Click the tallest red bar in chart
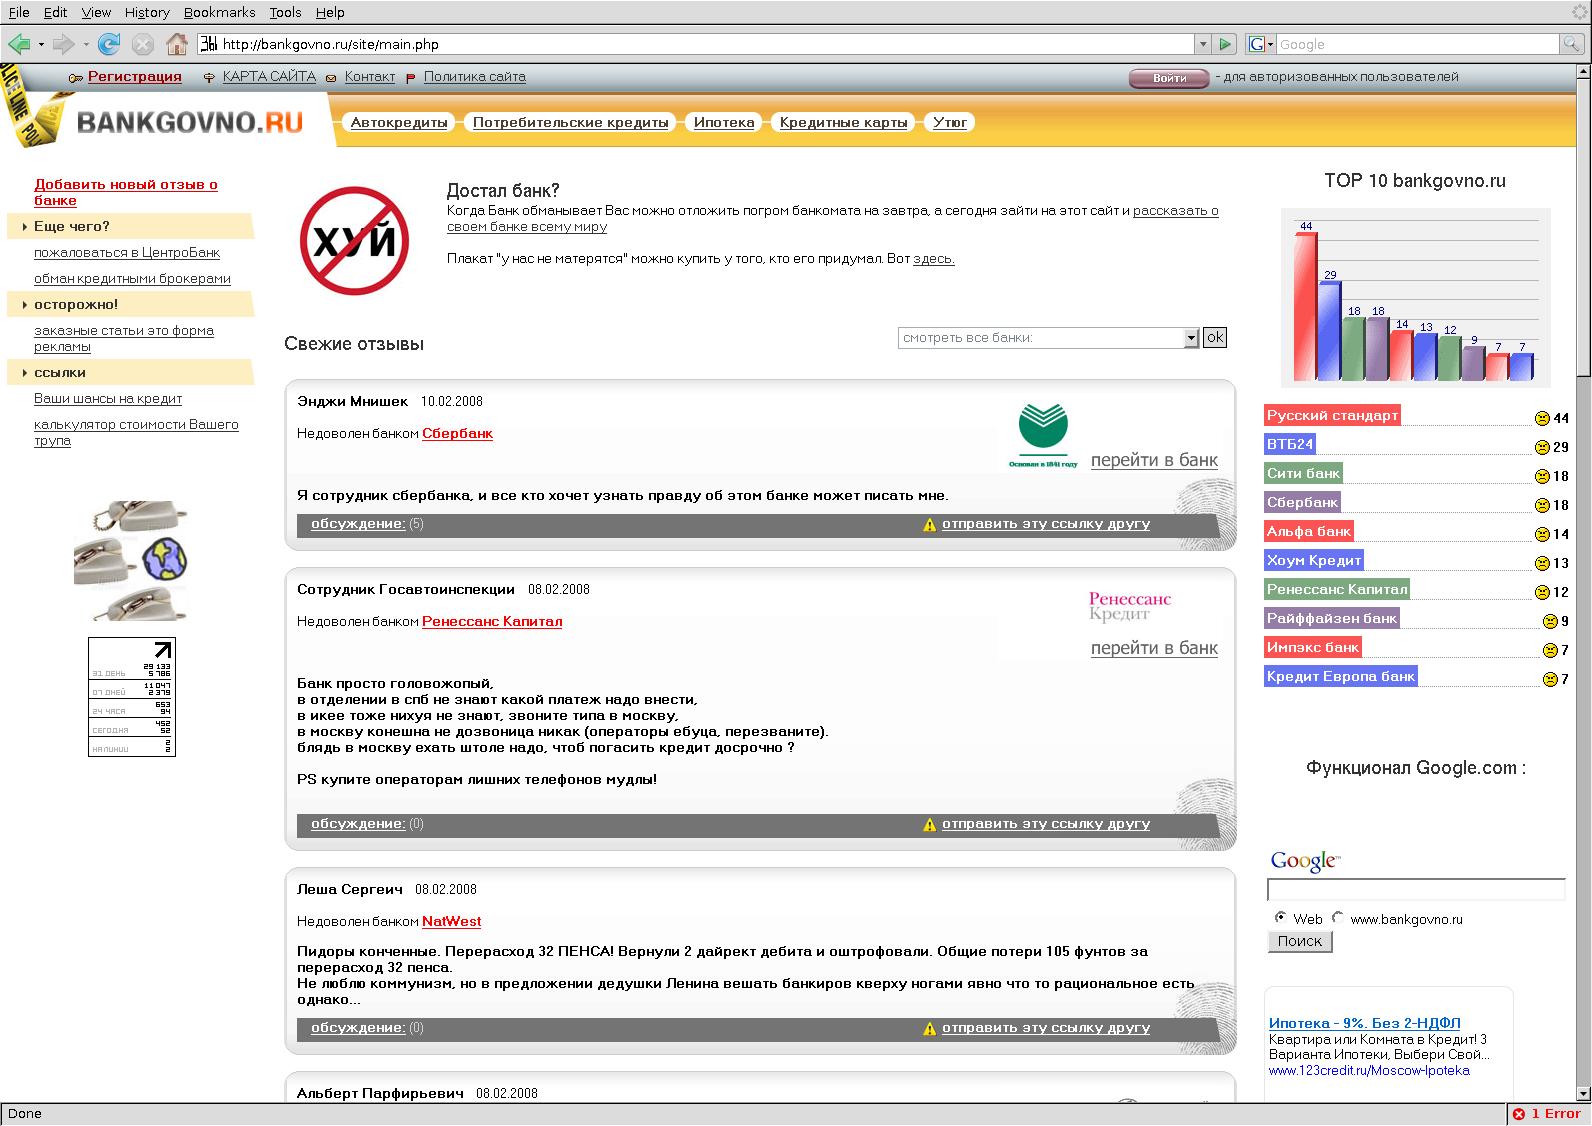The height and width of the screenshot is (1126, 1592). [x=1305, y=305]
